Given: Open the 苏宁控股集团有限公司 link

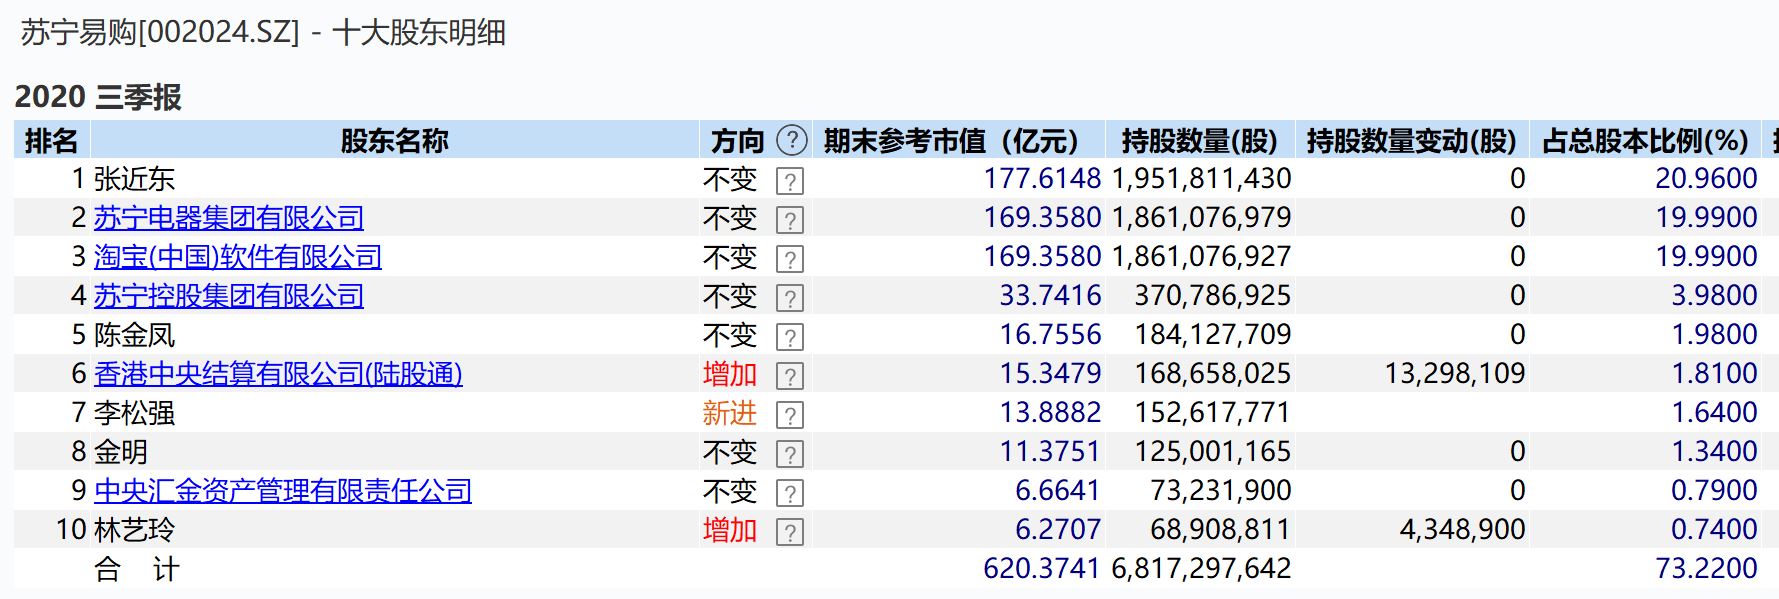Looking at the screenshot, I should click(x=228, y=296).
